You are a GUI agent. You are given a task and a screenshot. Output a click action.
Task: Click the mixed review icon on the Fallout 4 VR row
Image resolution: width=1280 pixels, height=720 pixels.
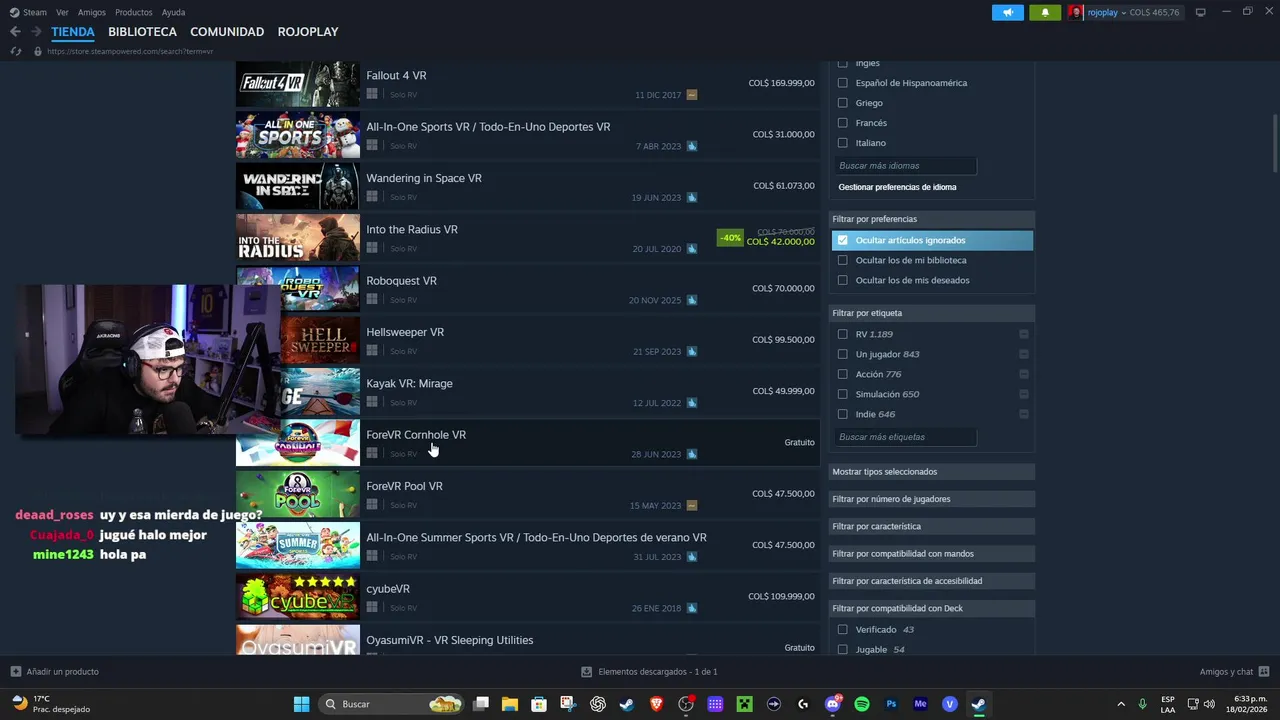coord(692,95)
